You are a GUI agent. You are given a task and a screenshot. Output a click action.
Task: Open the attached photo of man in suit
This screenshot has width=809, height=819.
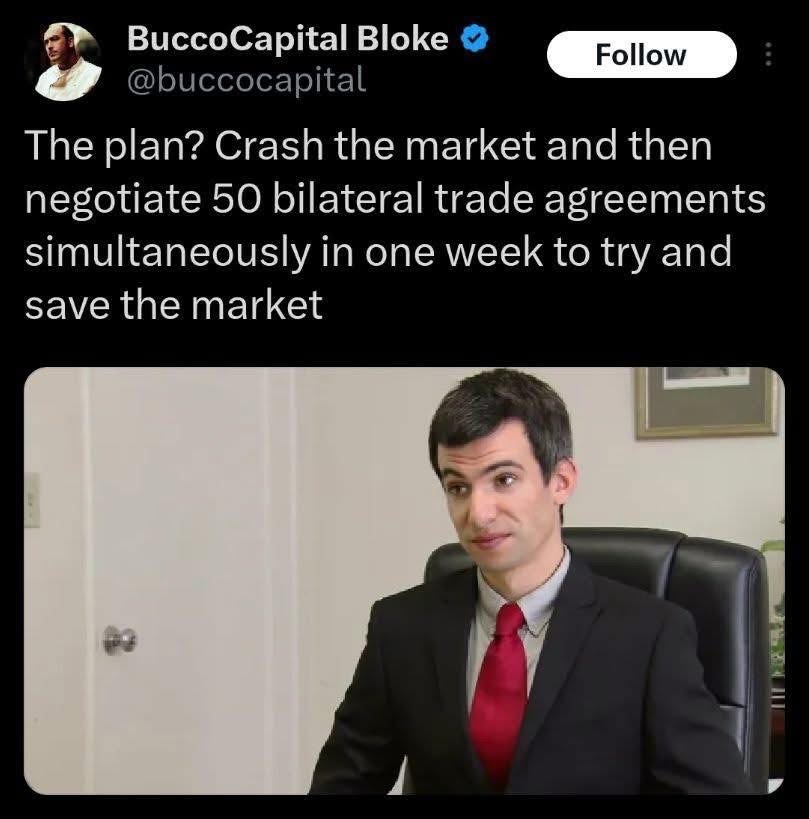coord(404,581)
